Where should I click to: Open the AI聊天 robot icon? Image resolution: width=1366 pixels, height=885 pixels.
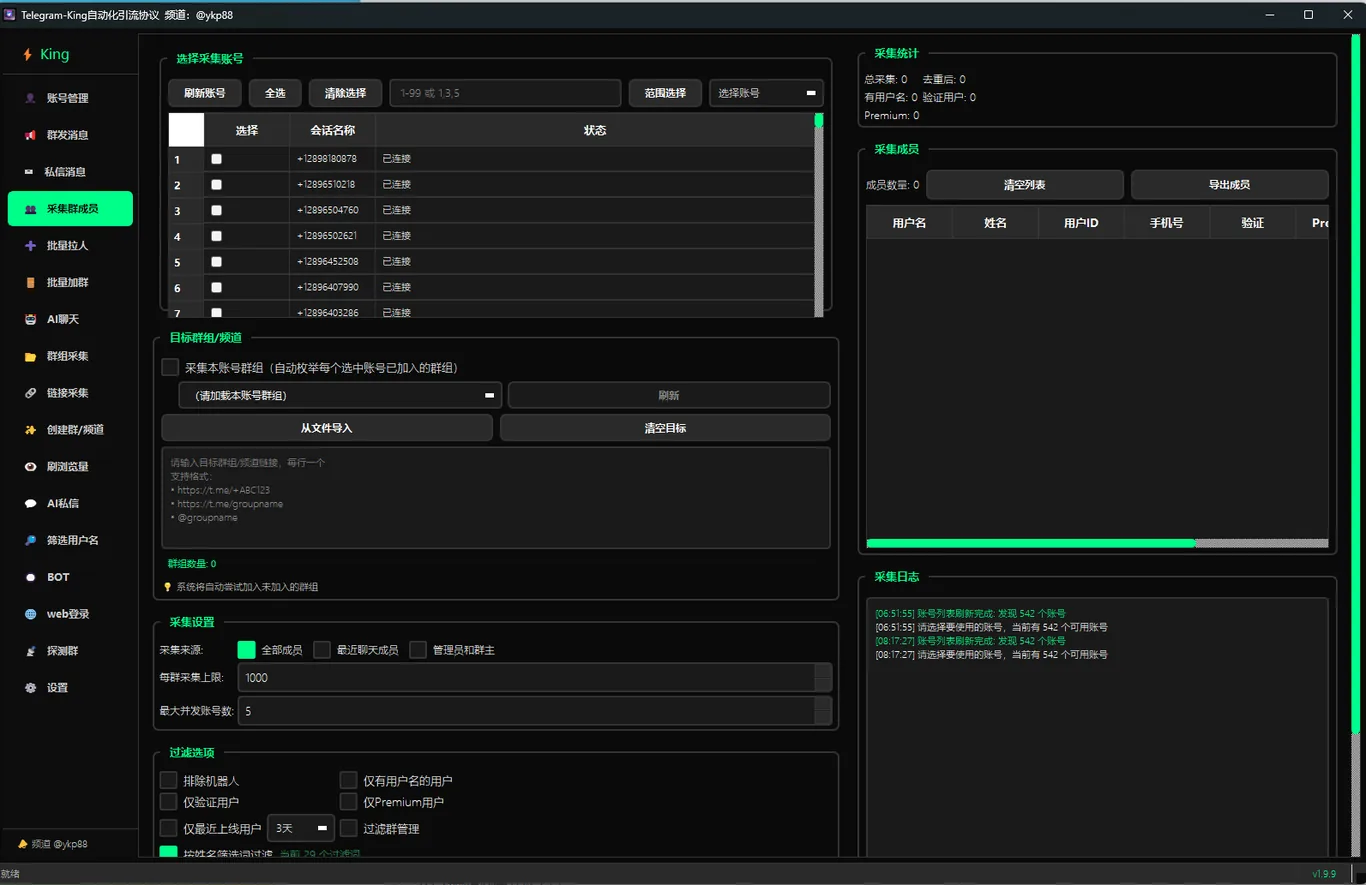[x=30, y=319]
